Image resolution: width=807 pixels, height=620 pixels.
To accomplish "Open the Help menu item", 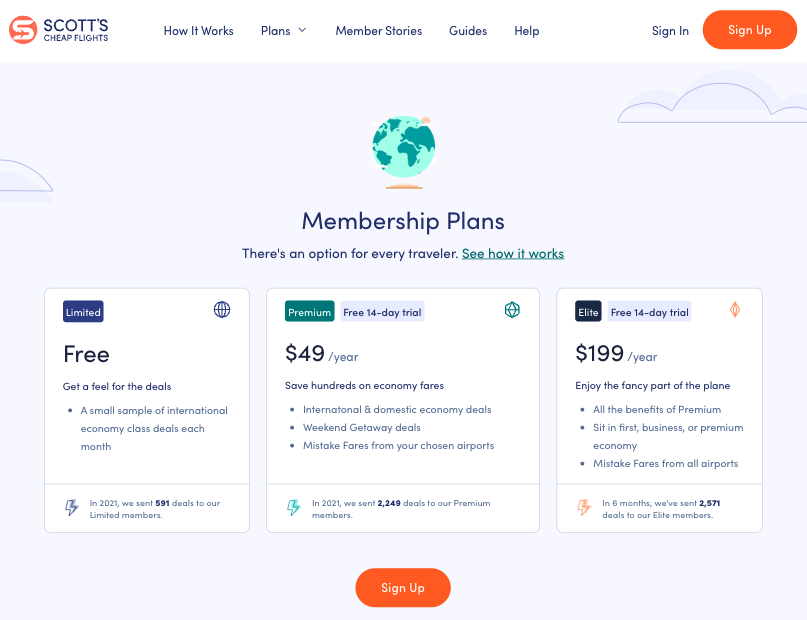I will (527, 31).
